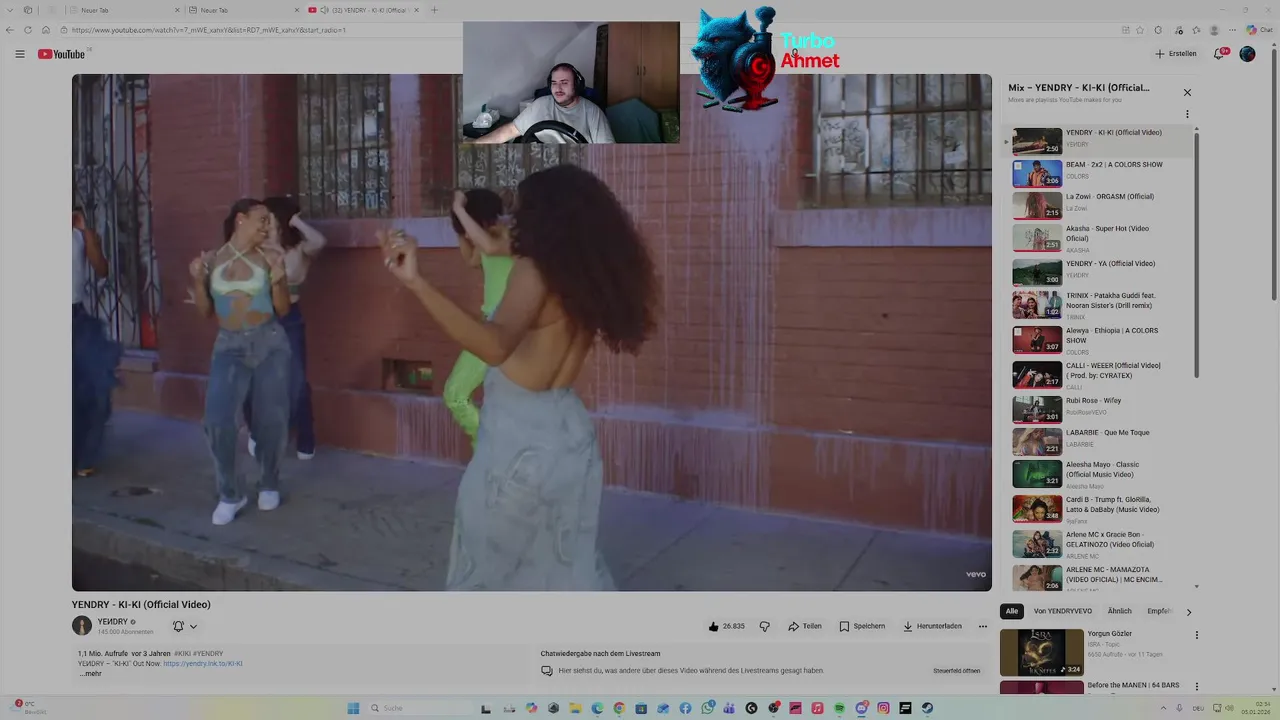Open a new browser tab
This screenshot has height=720, width=1280.
click(x=434, y=10)
